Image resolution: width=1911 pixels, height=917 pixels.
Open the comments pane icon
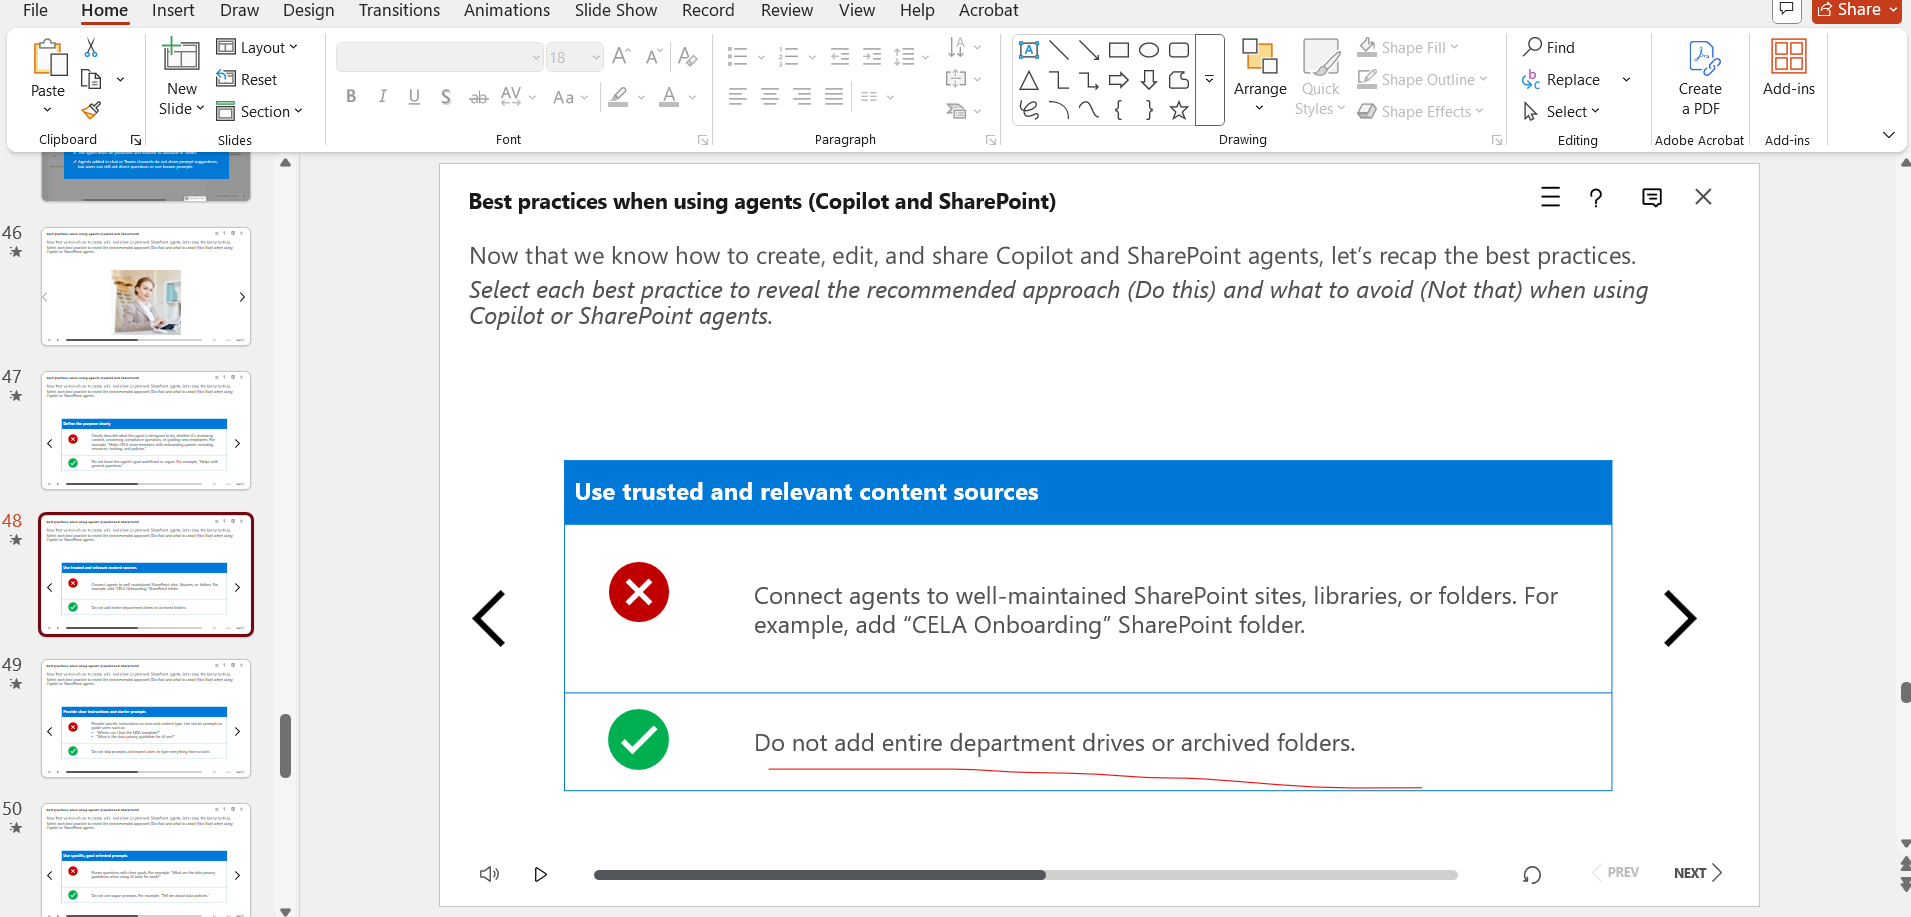coord(1786,10)
